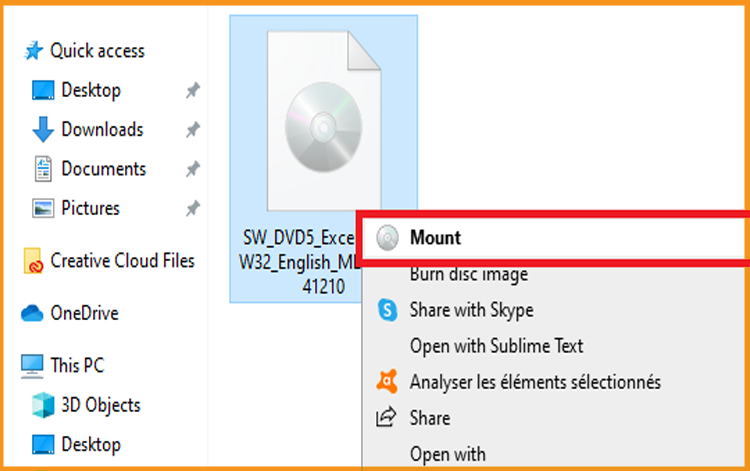This screenshot has width=750, height=471.
Task: Click the pin icon beside Downloads
Action: click(193, 130)
